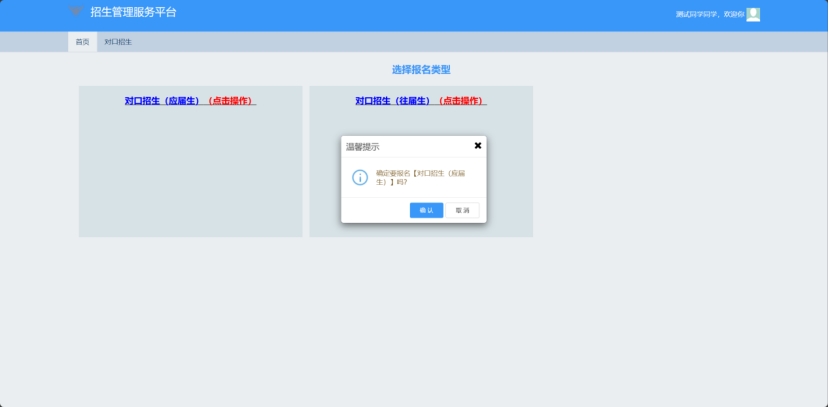Click the blue info icon in dialog
The width and height of the screenshot is (829, 407).
(360, 177)
